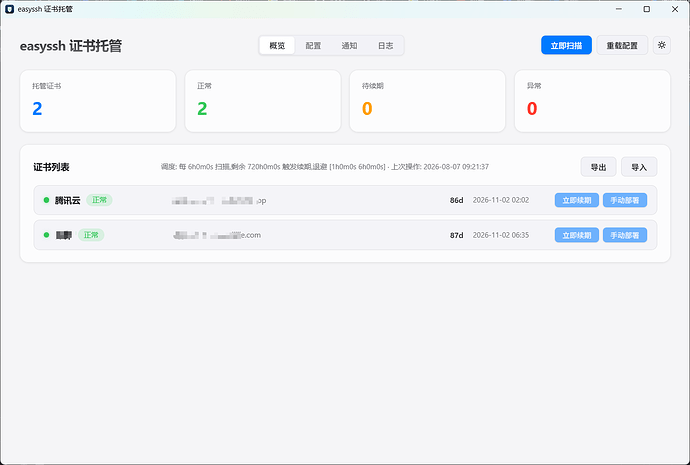The height and width of the screenshot is (465, 690).
Task: Click the theme toggle sun icon
Action: [661, 45]
